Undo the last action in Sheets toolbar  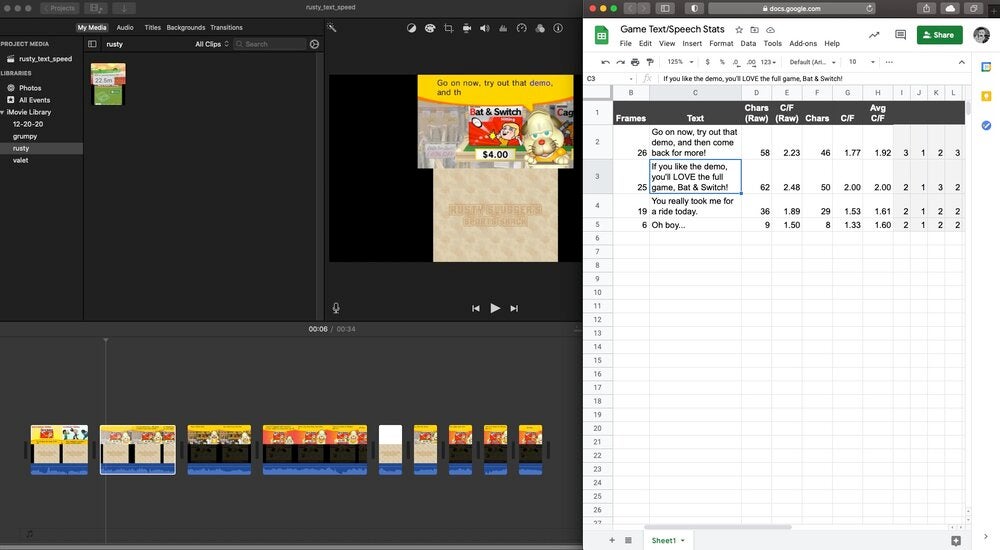[605, 62]
